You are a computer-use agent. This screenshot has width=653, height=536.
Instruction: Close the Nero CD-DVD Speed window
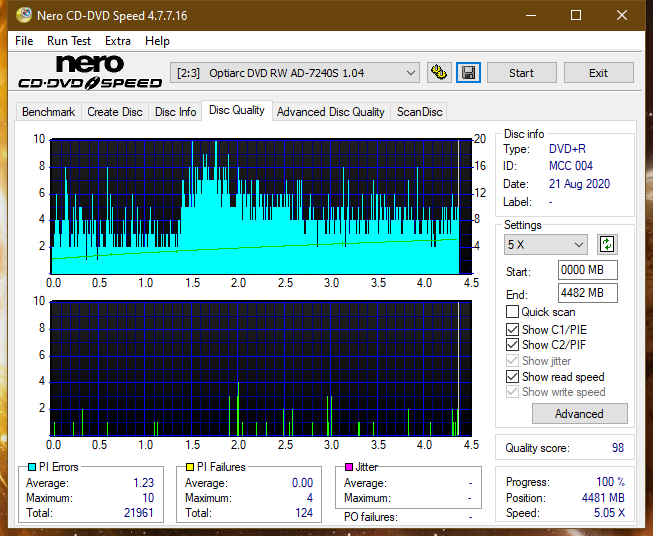[622, 15]
